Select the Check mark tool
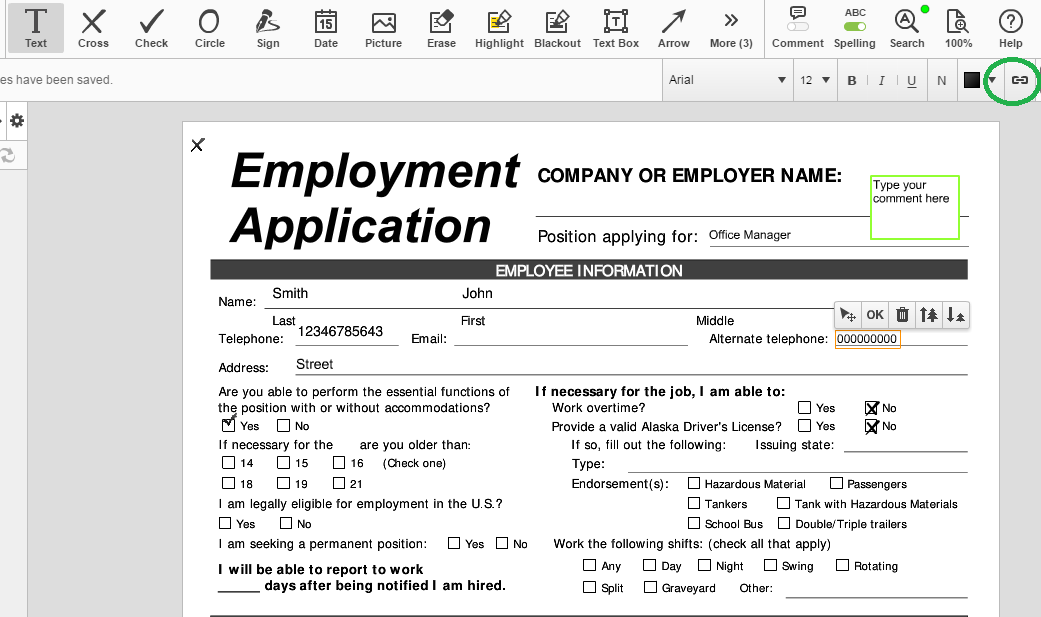 coord(151,28)
